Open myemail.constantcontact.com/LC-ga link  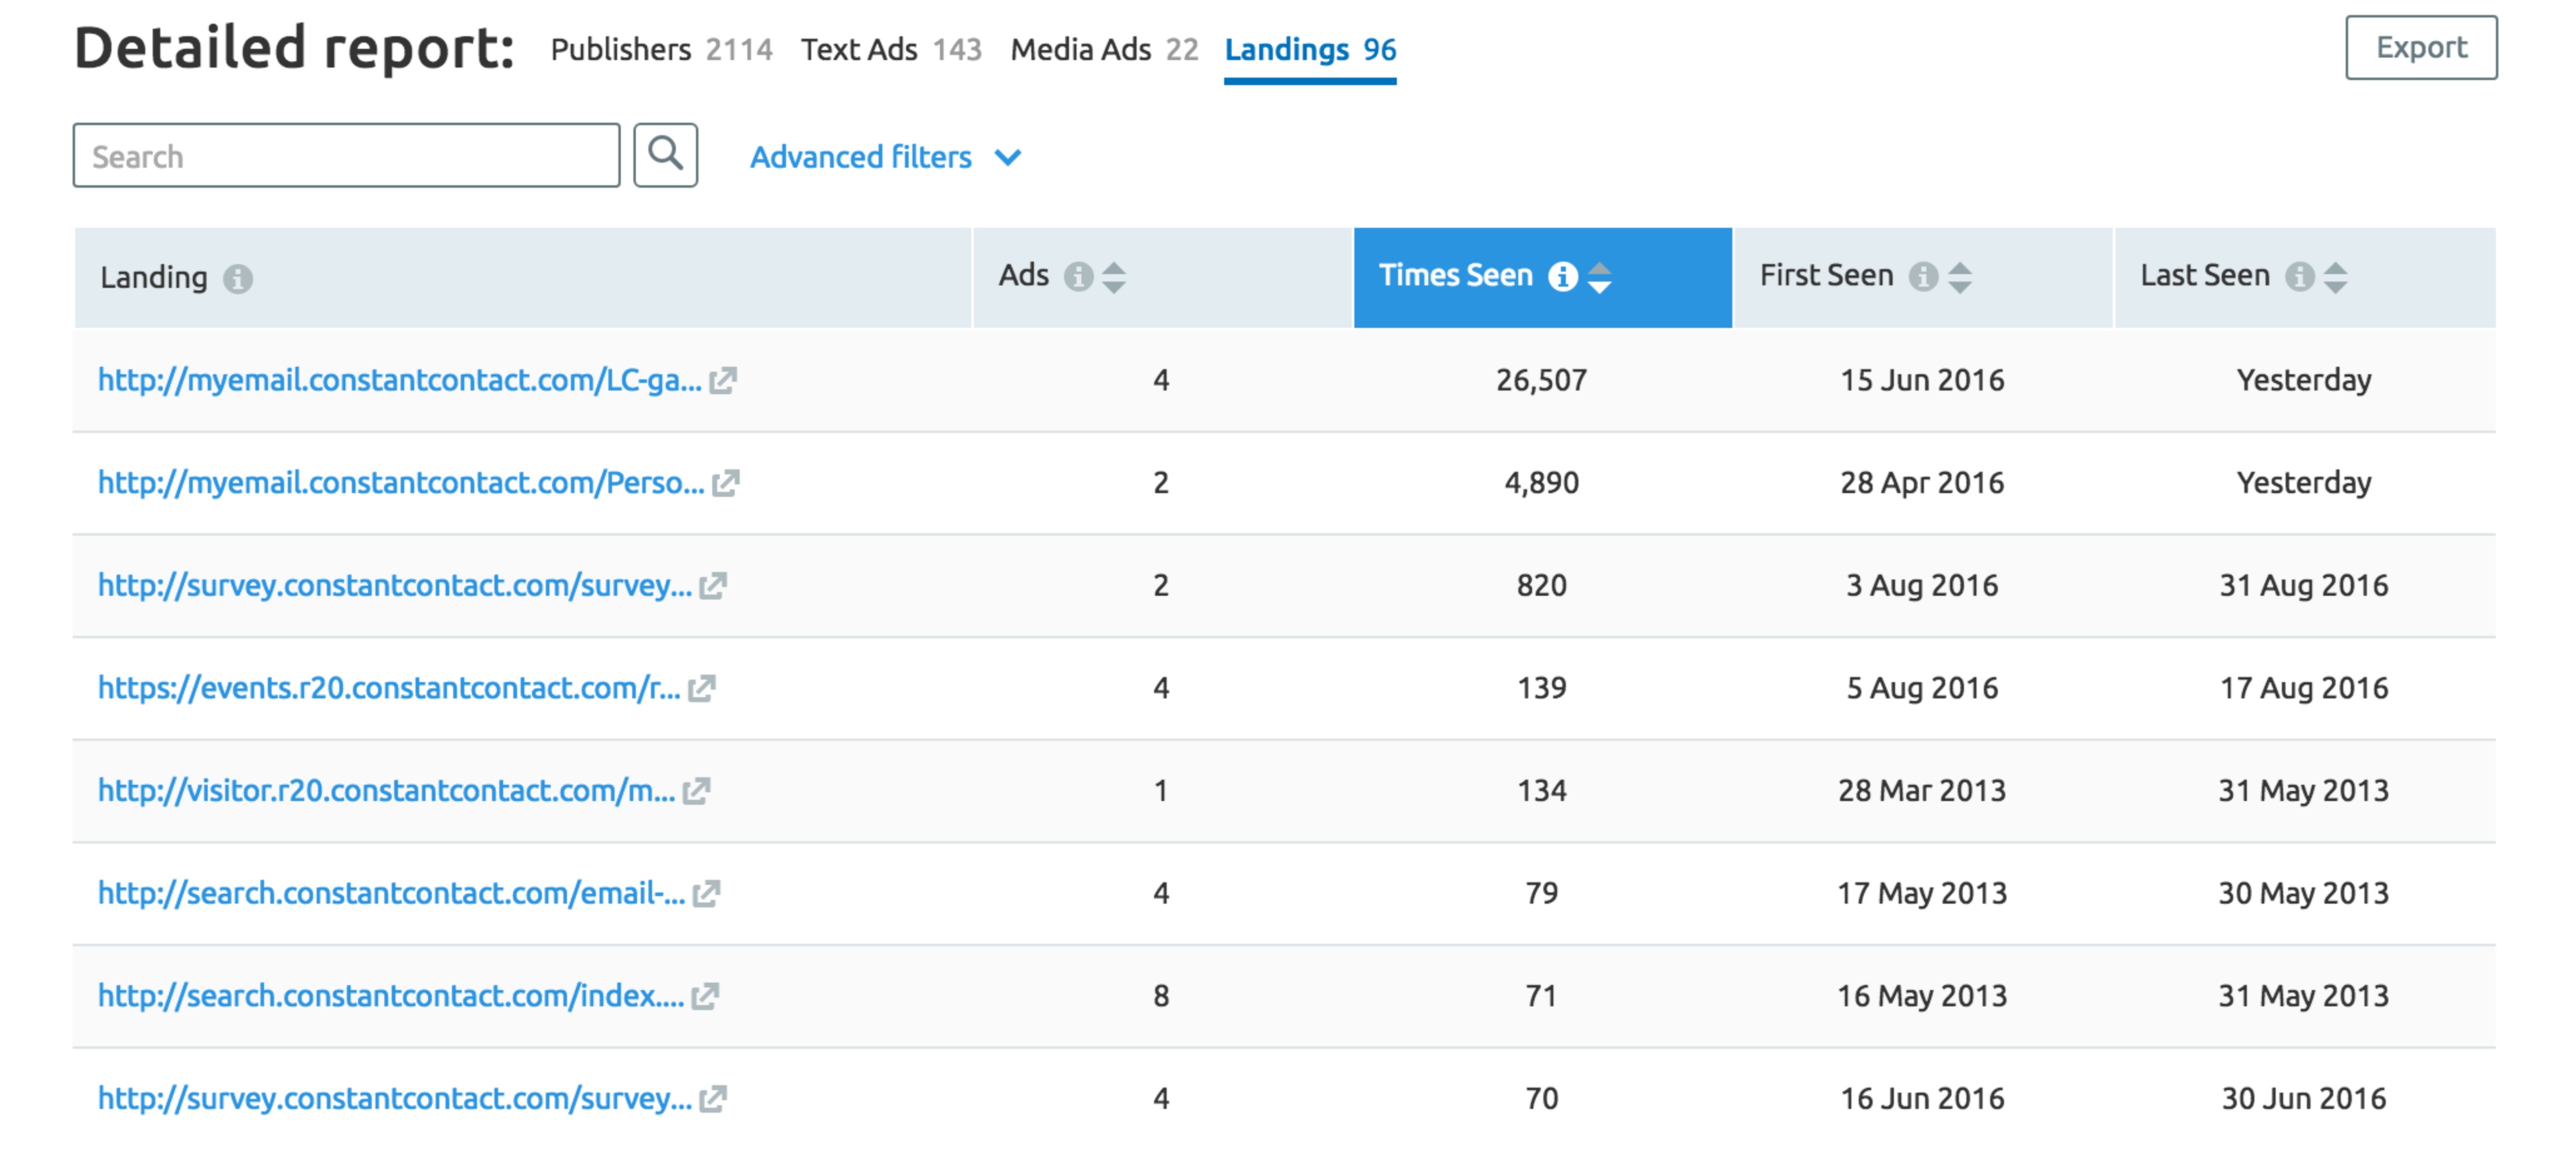tap(399, 380)
